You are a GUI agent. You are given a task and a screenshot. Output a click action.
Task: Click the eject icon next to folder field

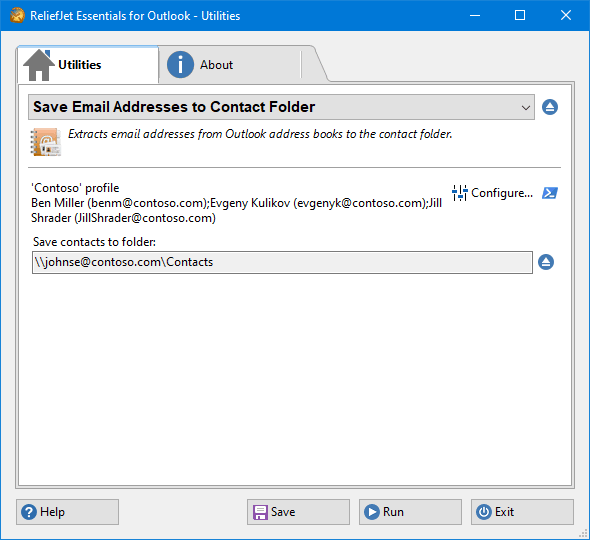point(546,262)
